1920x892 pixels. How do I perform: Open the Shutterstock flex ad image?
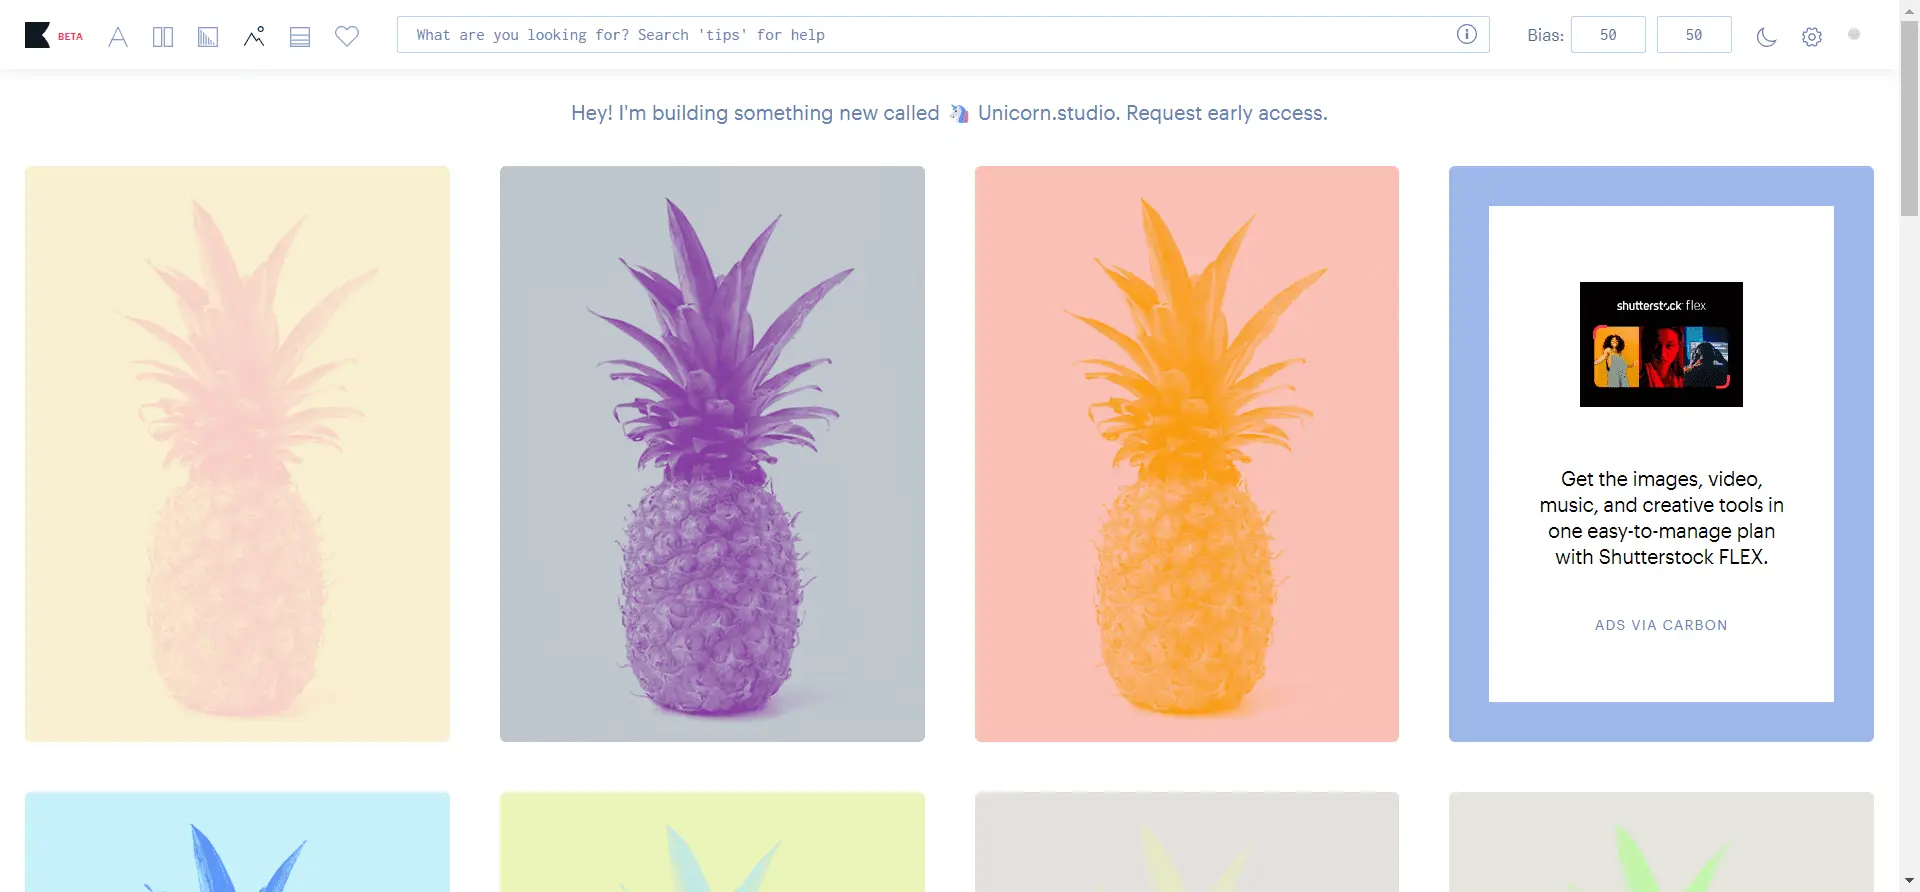[x=1661, y=344]
